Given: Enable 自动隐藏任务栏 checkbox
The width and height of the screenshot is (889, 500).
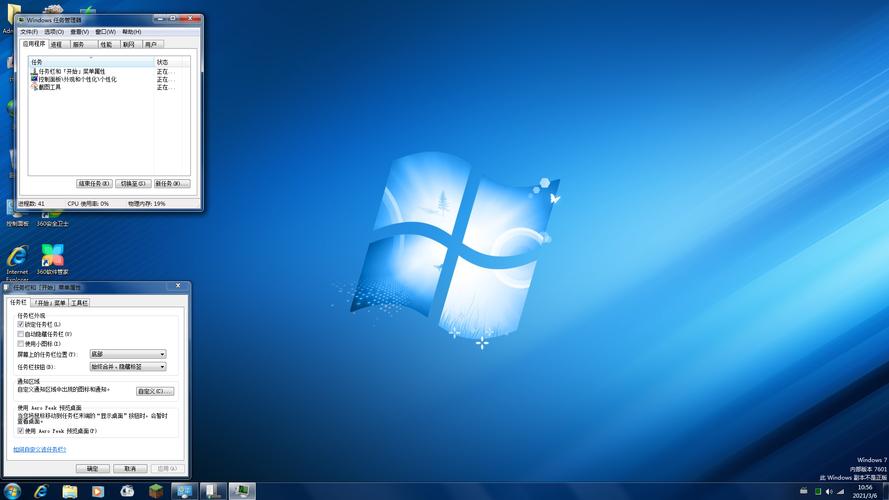Looking at the screenshot, I should (20, 334).
